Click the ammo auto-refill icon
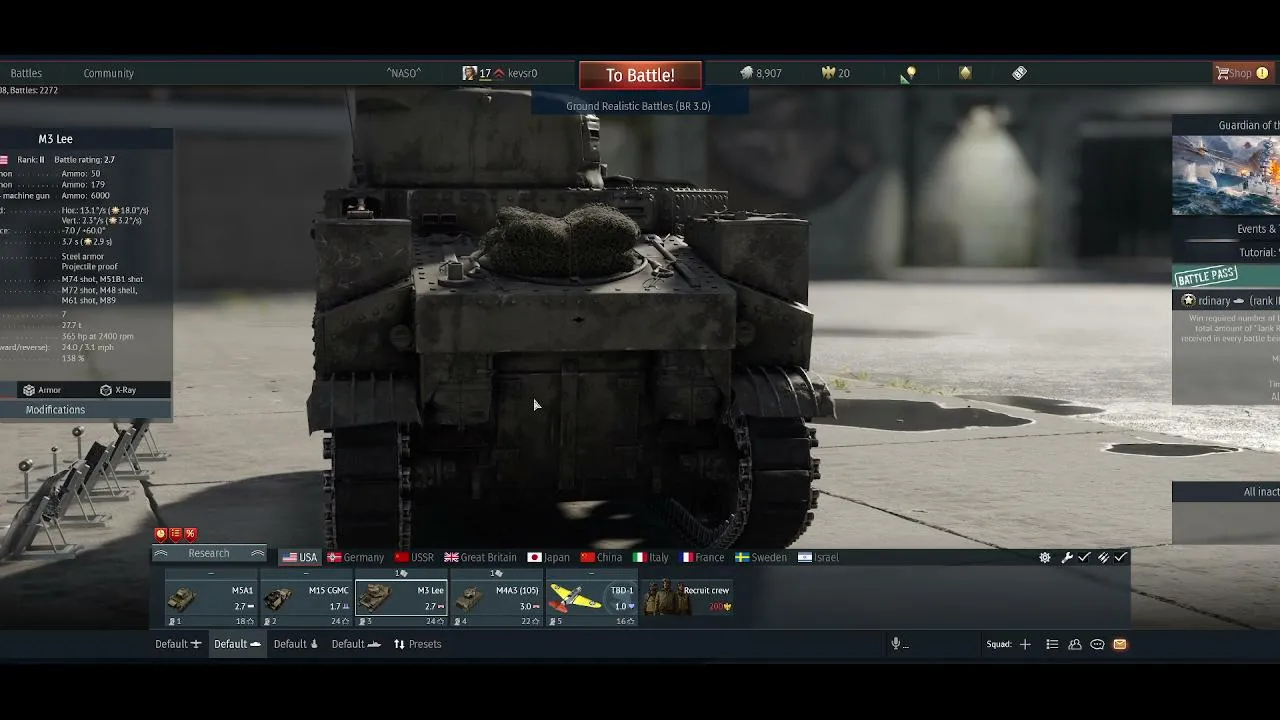 click(x=1103, y=557)
